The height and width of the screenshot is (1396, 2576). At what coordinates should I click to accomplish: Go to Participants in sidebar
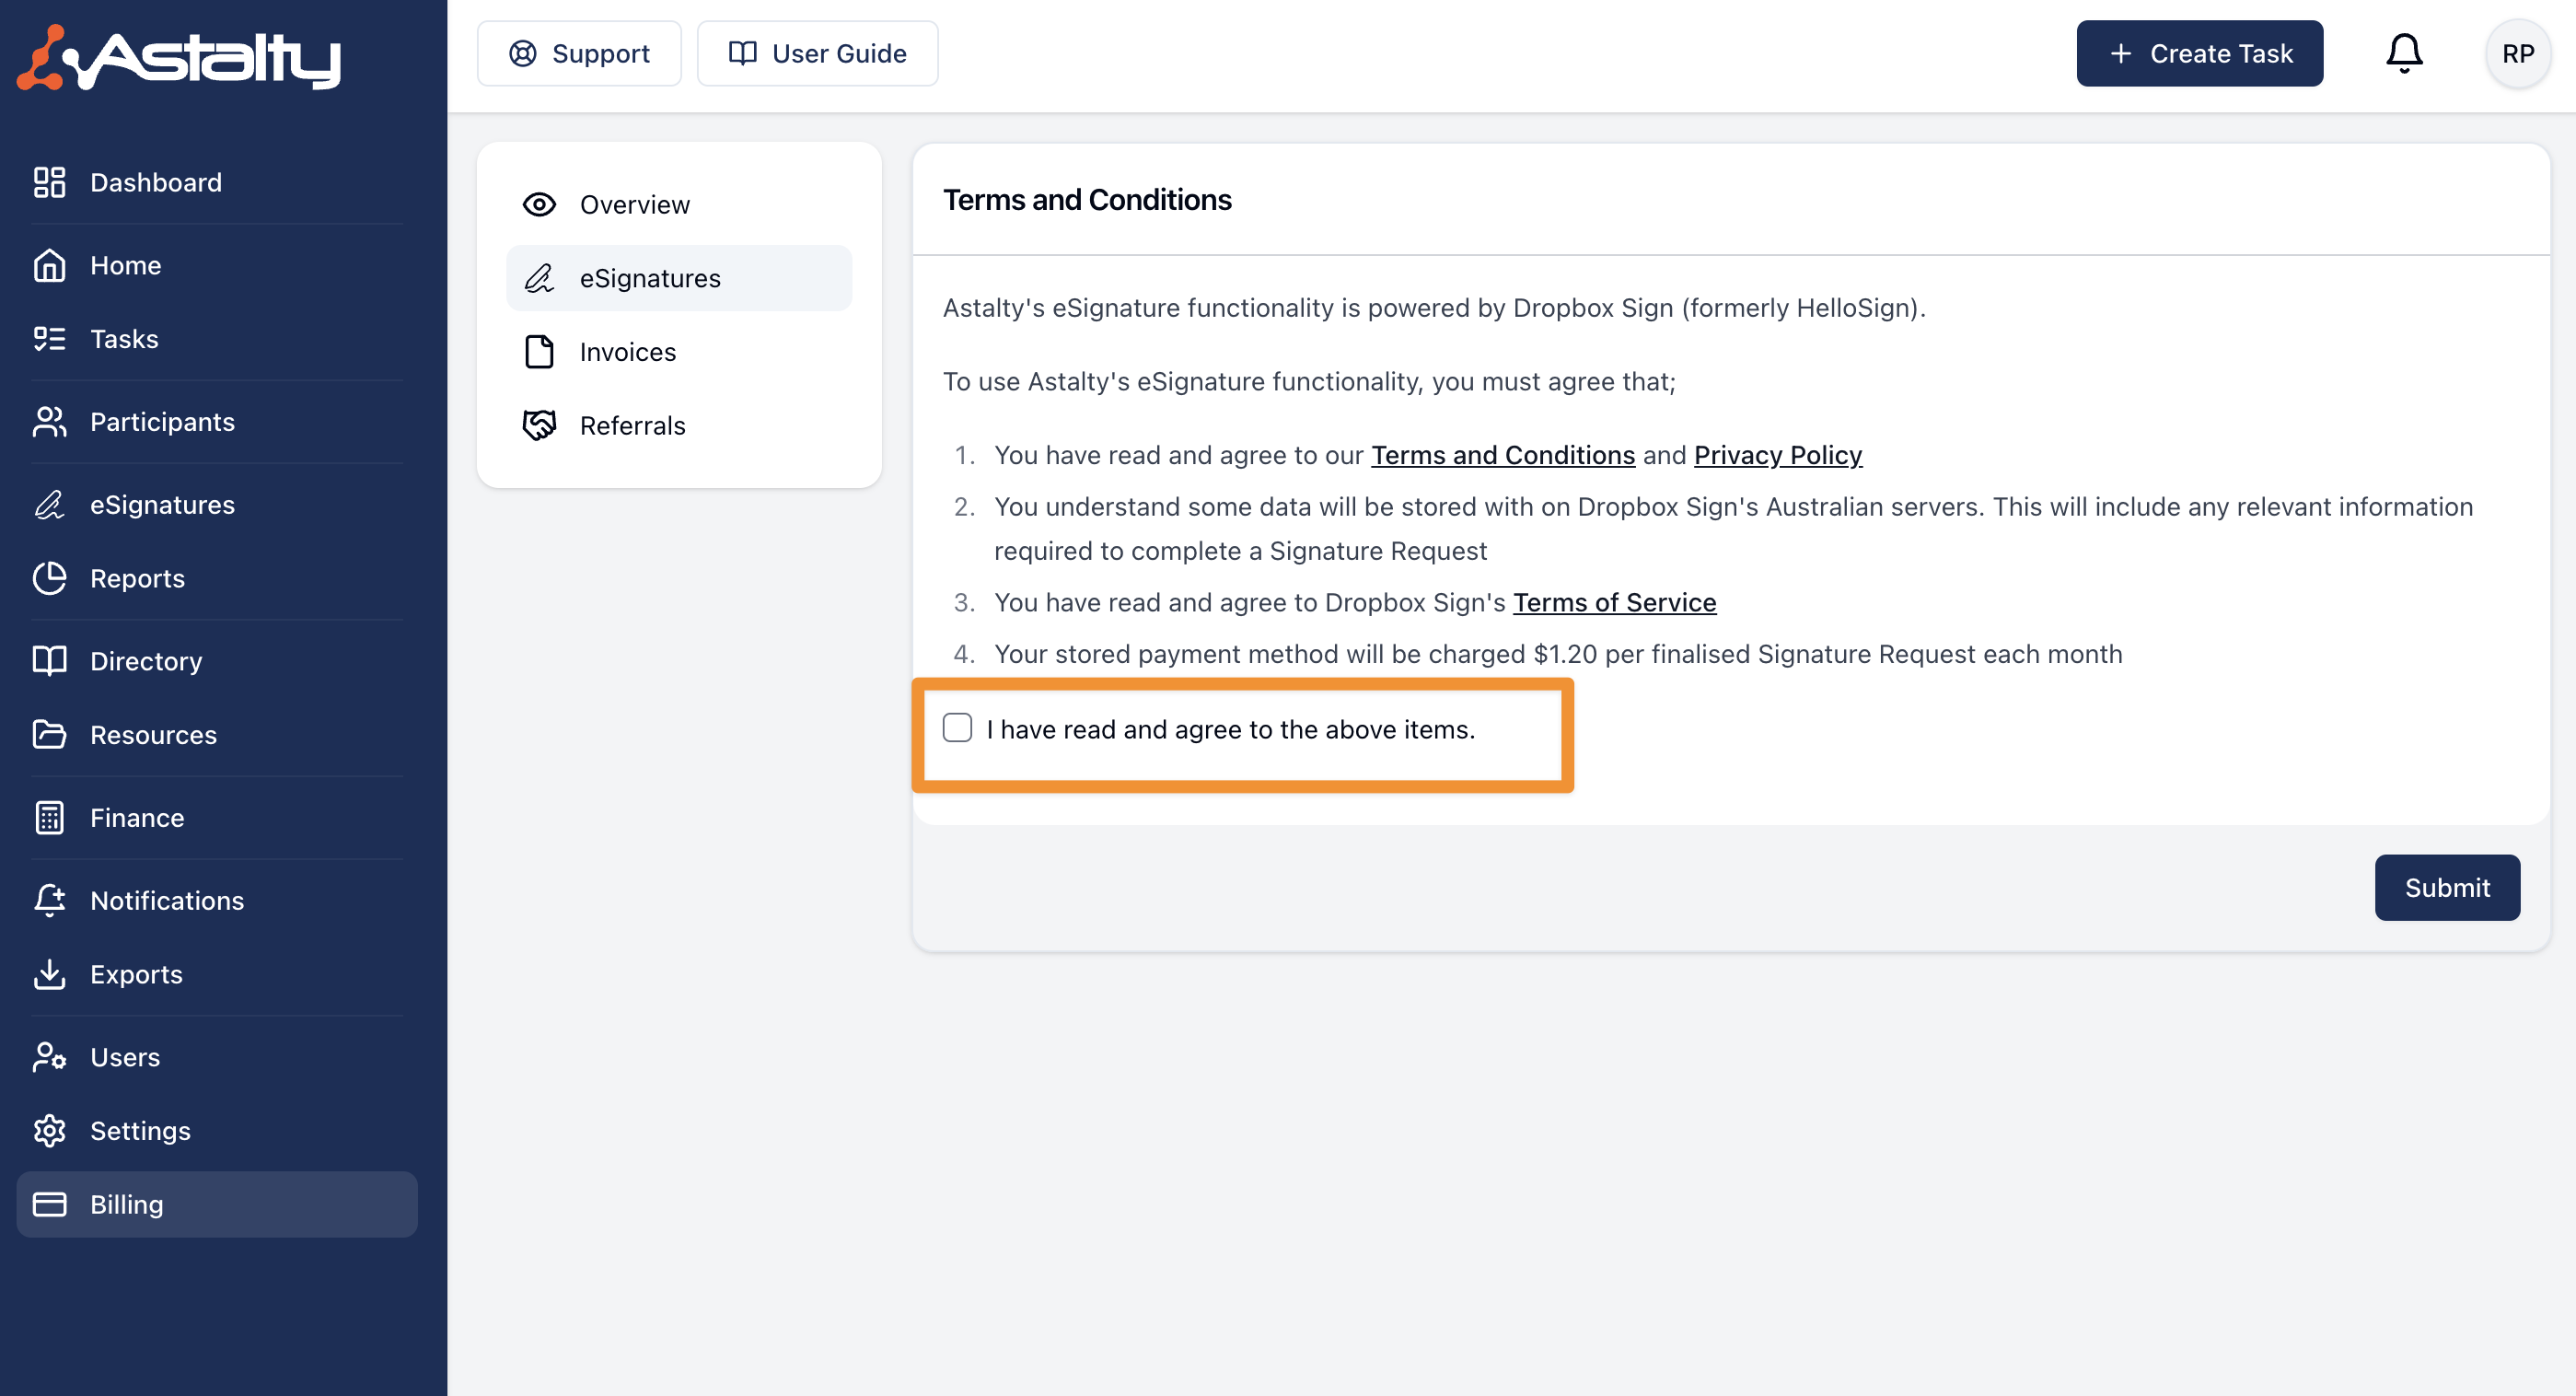coord(162,422)
